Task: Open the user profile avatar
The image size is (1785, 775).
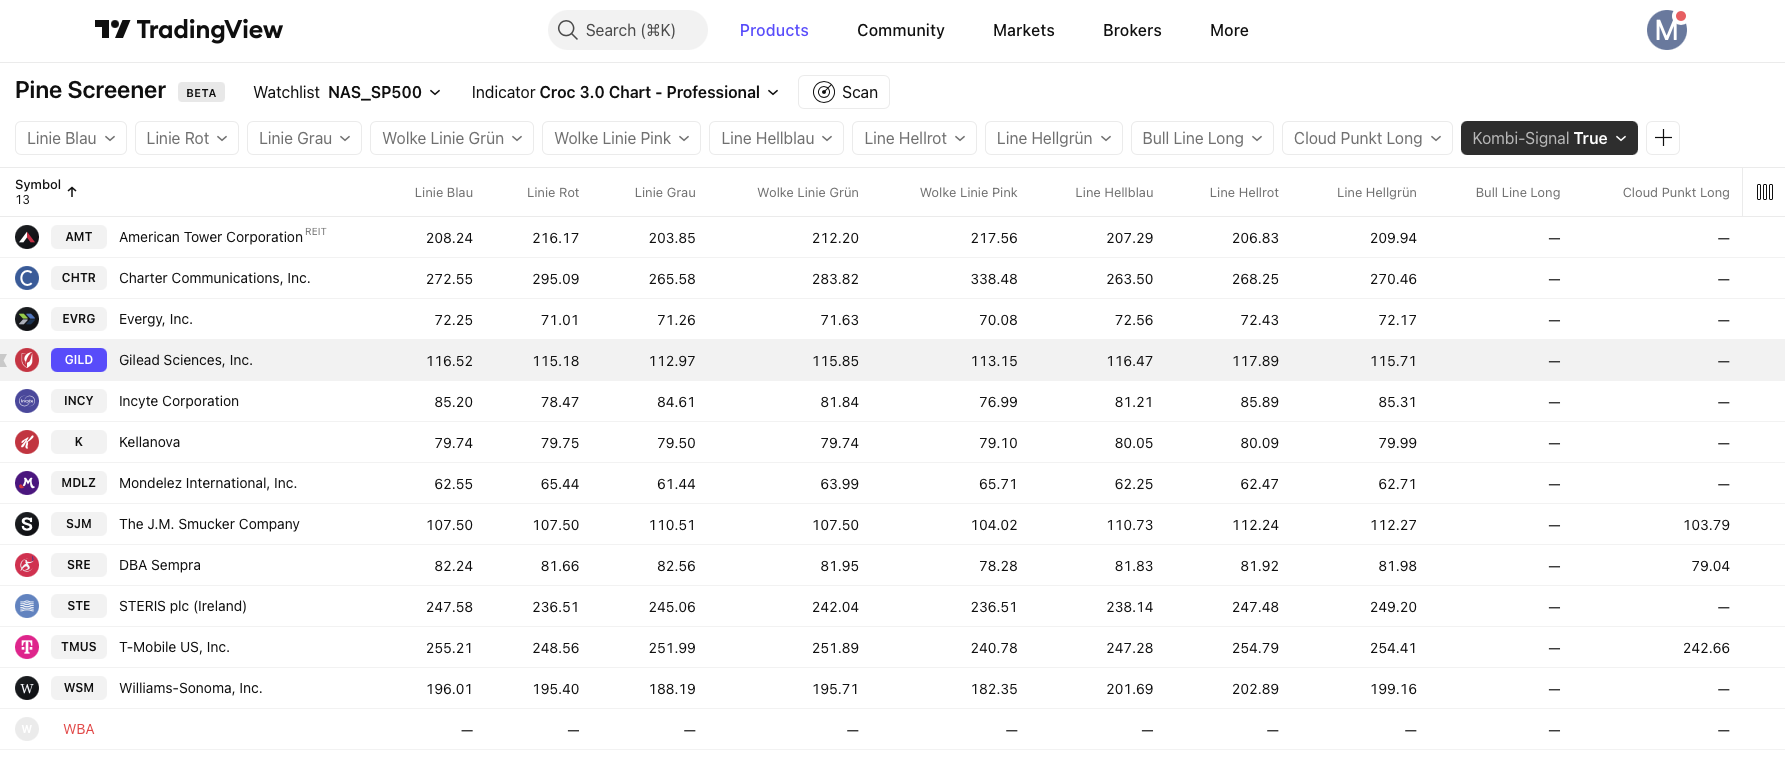Action: (1666, 30)
